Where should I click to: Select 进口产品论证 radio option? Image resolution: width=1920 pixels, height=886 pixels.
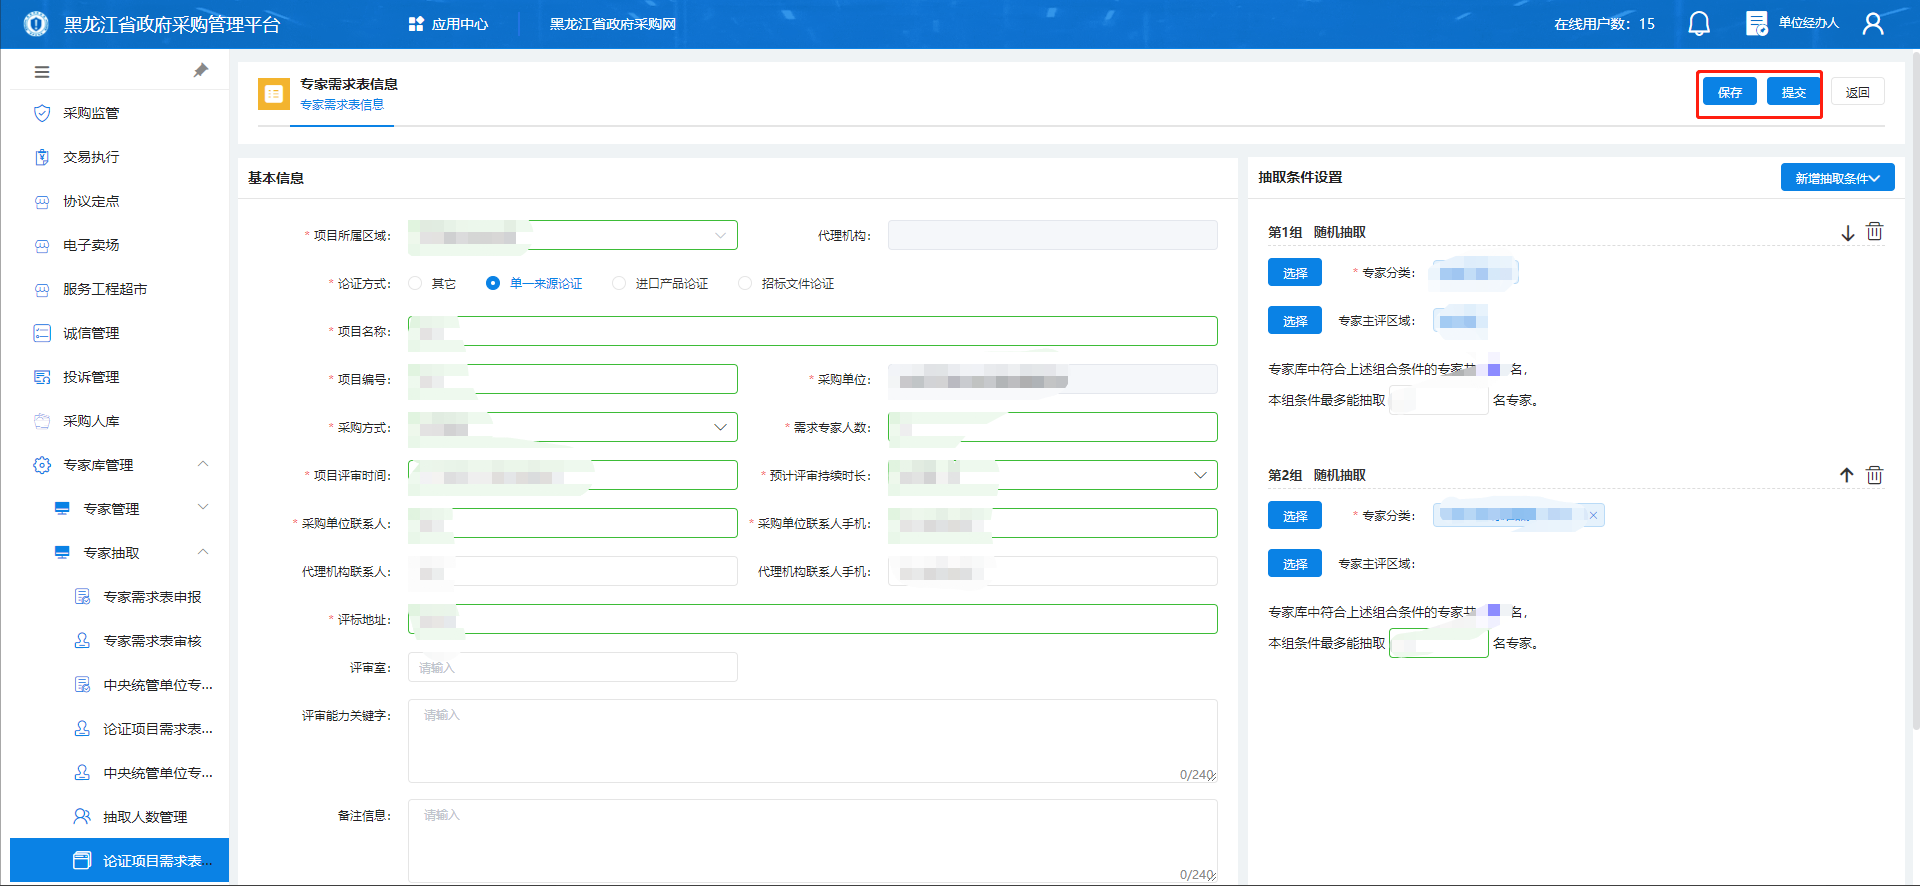[619, 283]
